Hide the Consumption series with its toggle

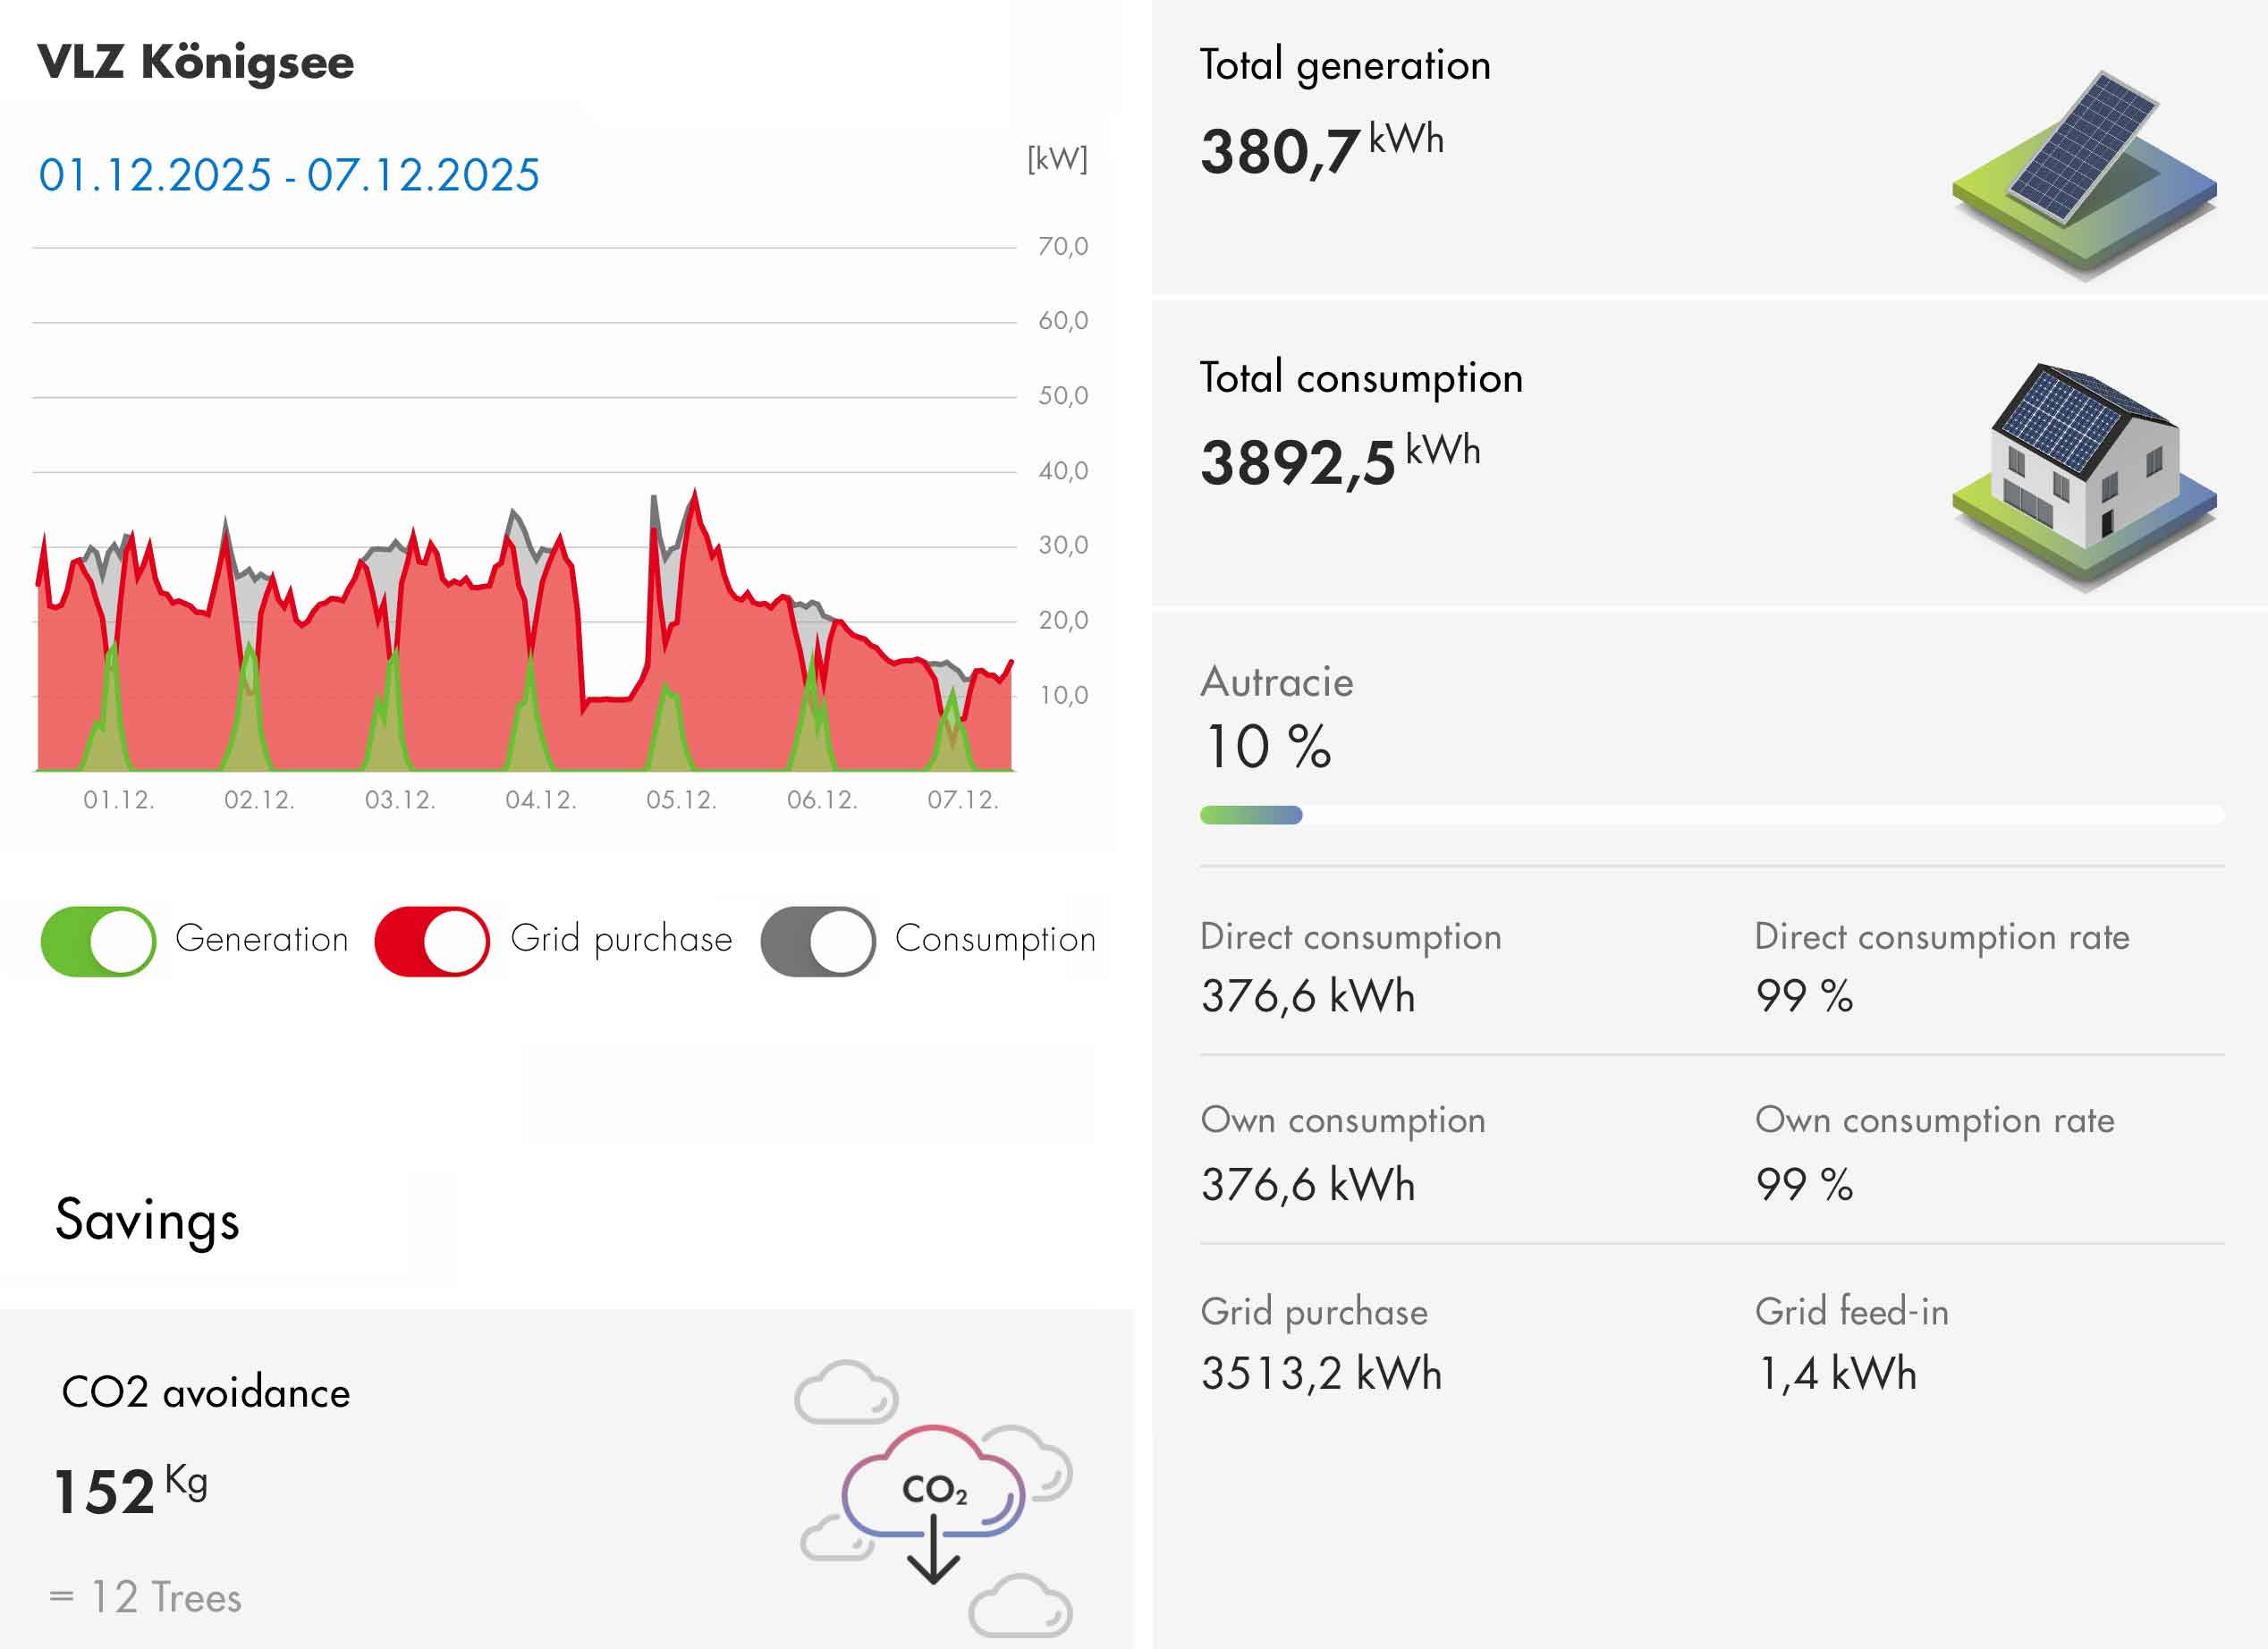[817, 941]
